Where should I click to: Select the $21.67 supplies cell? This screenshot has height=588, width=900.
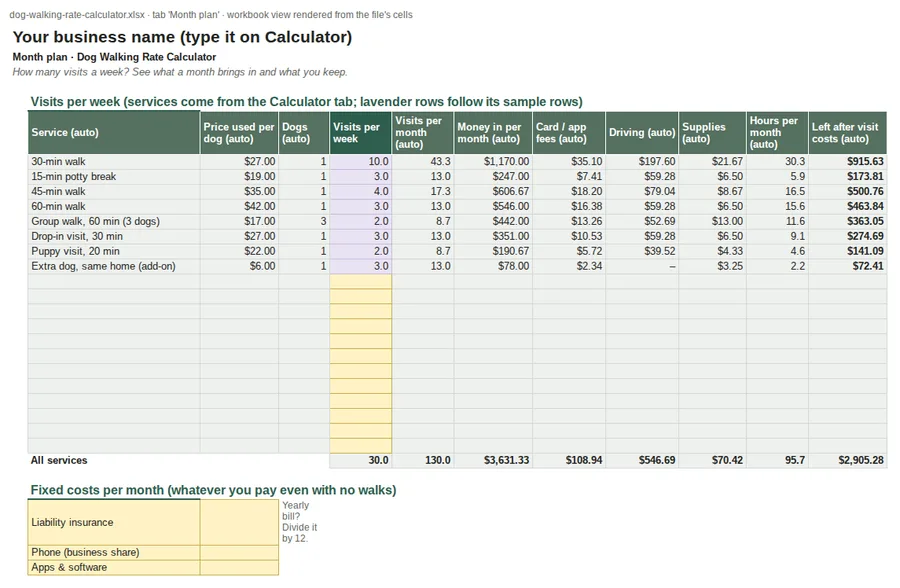(x=712, y=162)
